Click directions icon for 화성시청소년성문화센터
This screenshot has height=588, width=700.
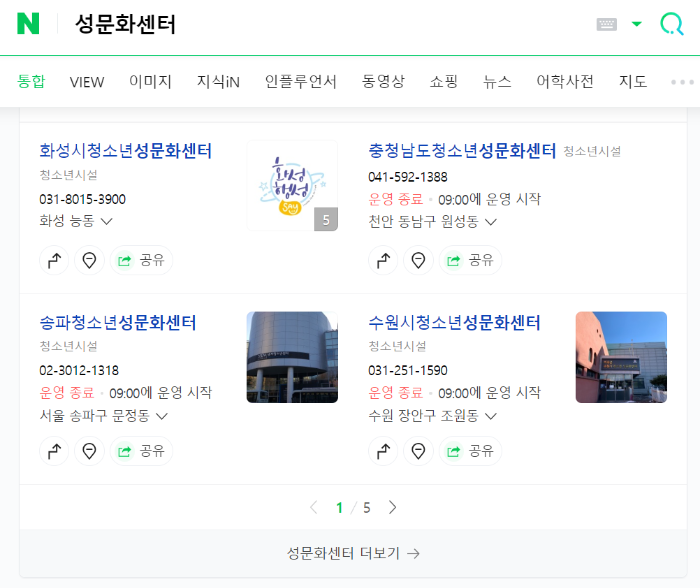(x=54, y=260)
